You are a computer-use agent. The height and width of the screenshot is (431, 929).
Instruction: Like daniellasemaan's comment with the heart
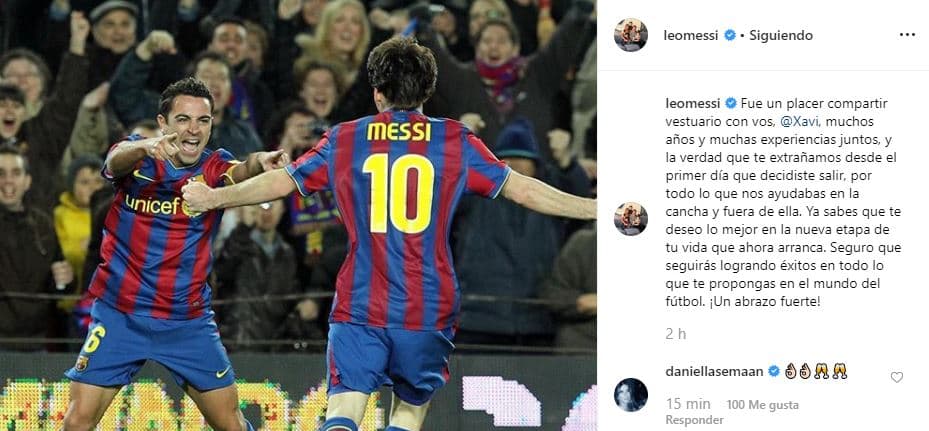point(897,377)
